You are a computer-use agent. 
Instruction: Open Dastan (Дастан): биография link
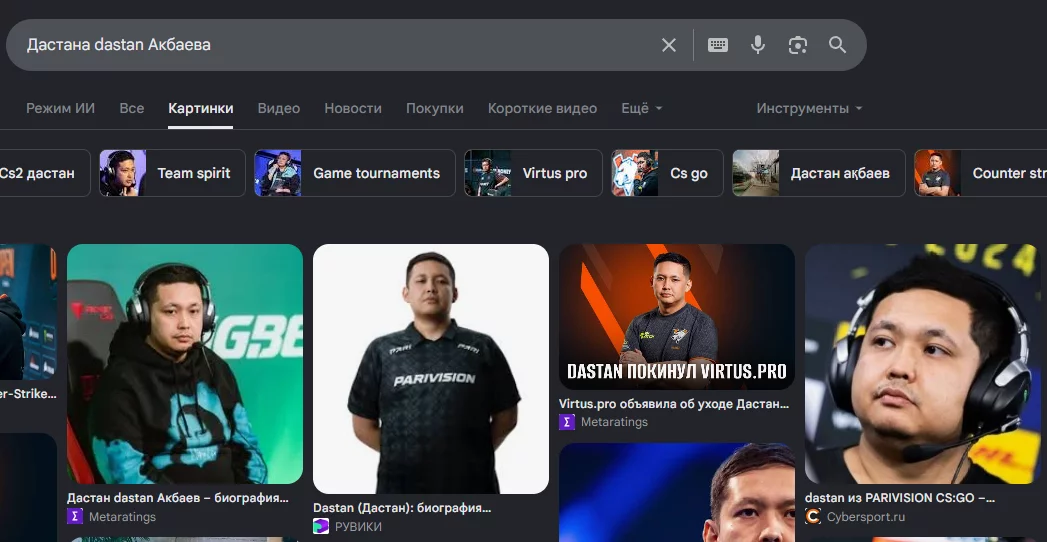[x=402, y=508]
